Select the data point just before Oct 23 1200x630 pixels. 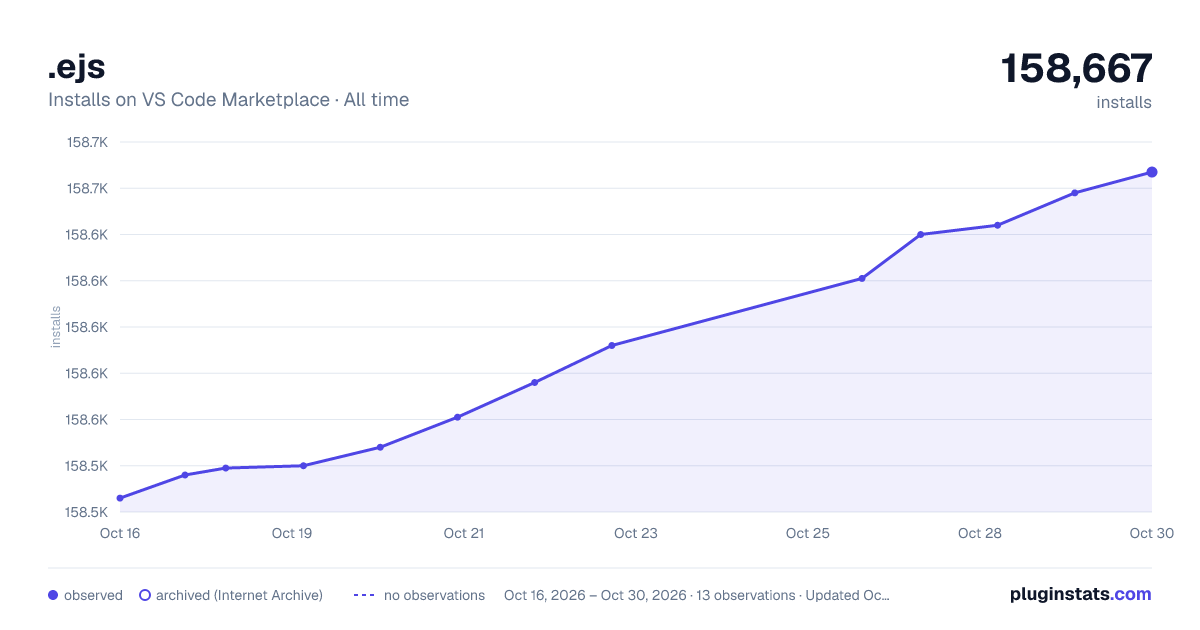612,345
